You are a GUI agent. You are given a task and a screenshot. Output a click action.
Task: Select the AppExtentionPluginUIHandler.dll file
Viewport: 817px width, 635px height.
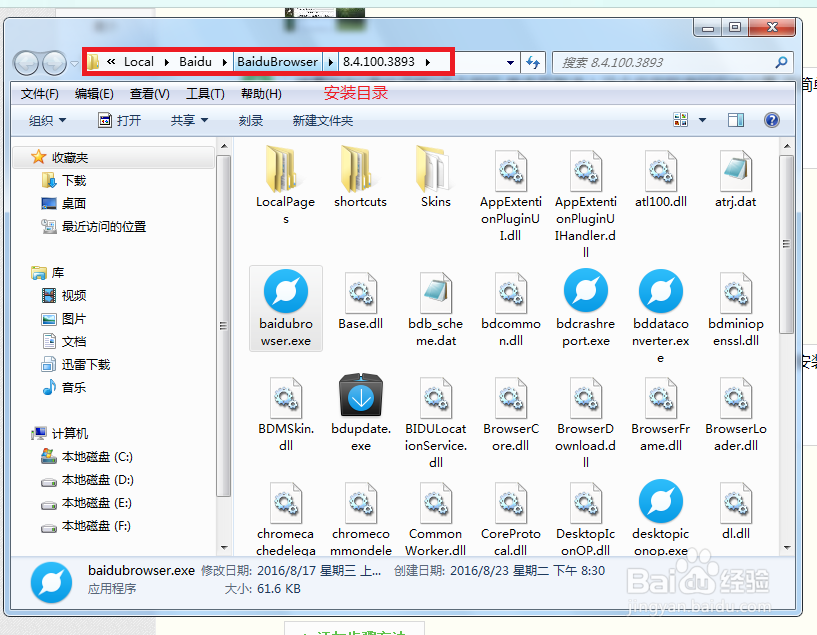pos(585,203)
